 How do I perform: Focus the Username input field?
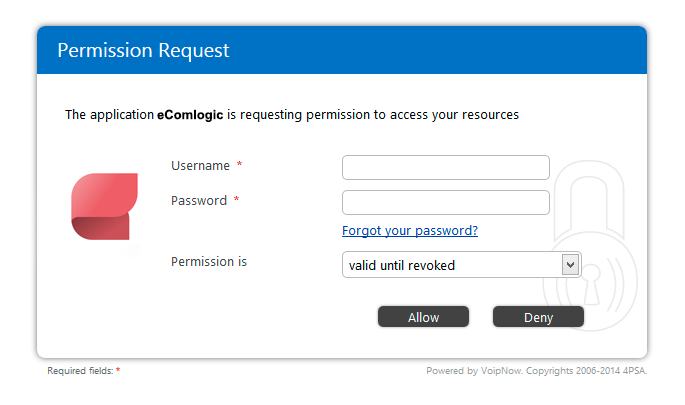446,167
